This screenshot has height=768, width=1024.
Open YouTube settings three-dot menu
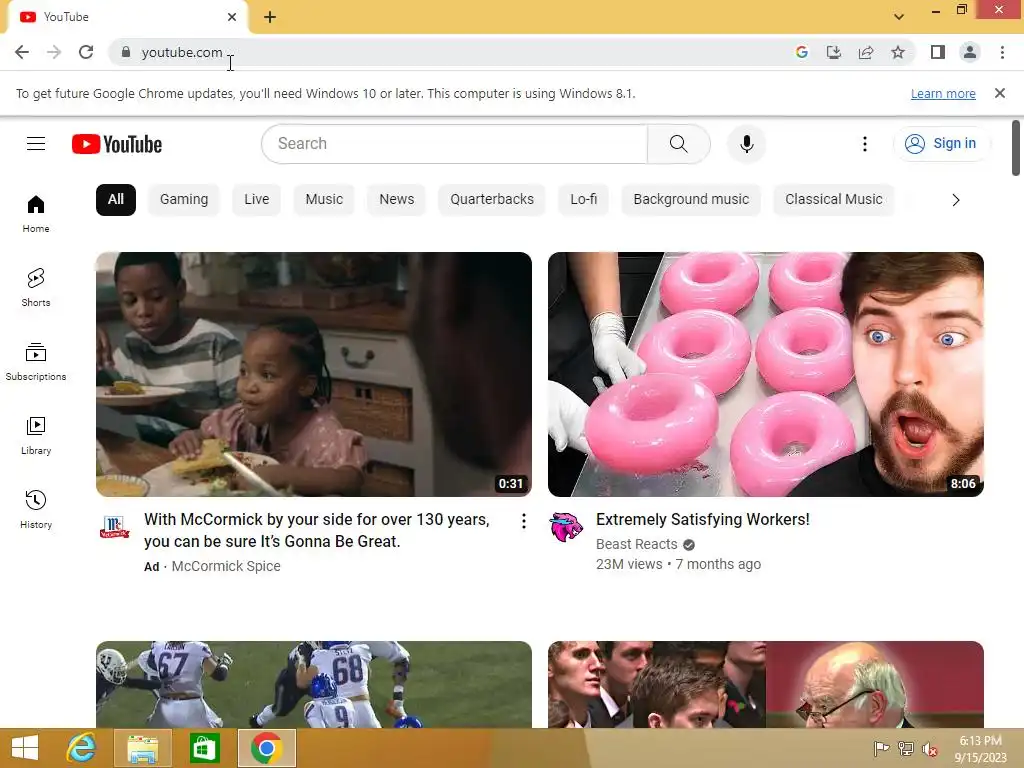[x=865, y=144]
